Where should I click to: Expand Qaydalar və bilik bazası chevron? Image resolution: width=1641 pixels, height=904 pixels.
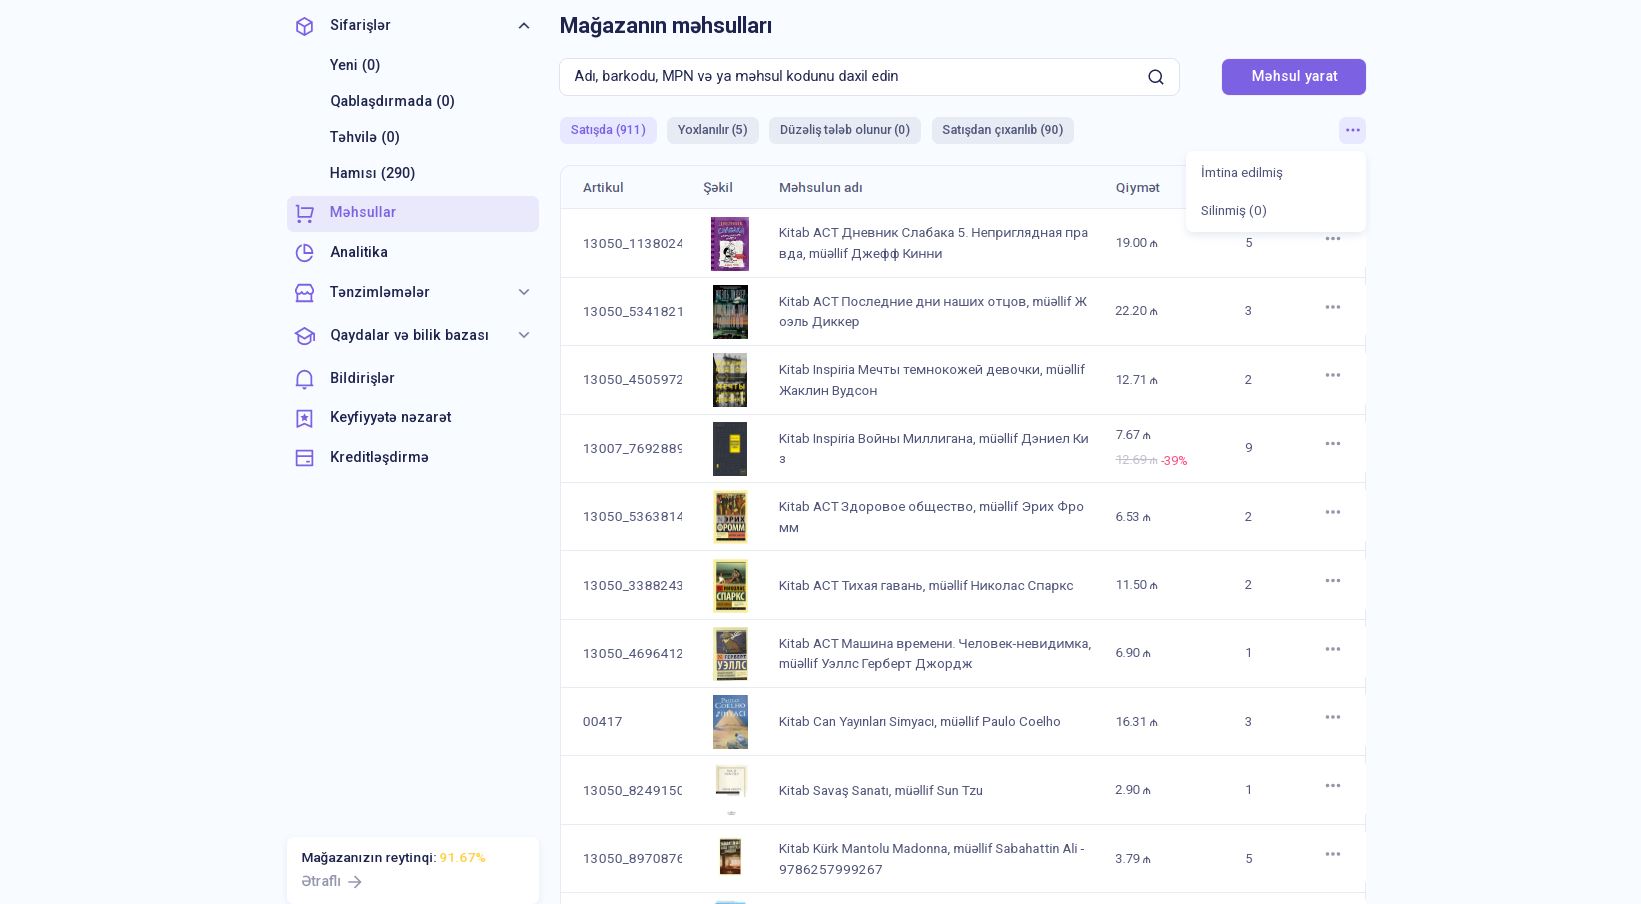coord(524,335)
